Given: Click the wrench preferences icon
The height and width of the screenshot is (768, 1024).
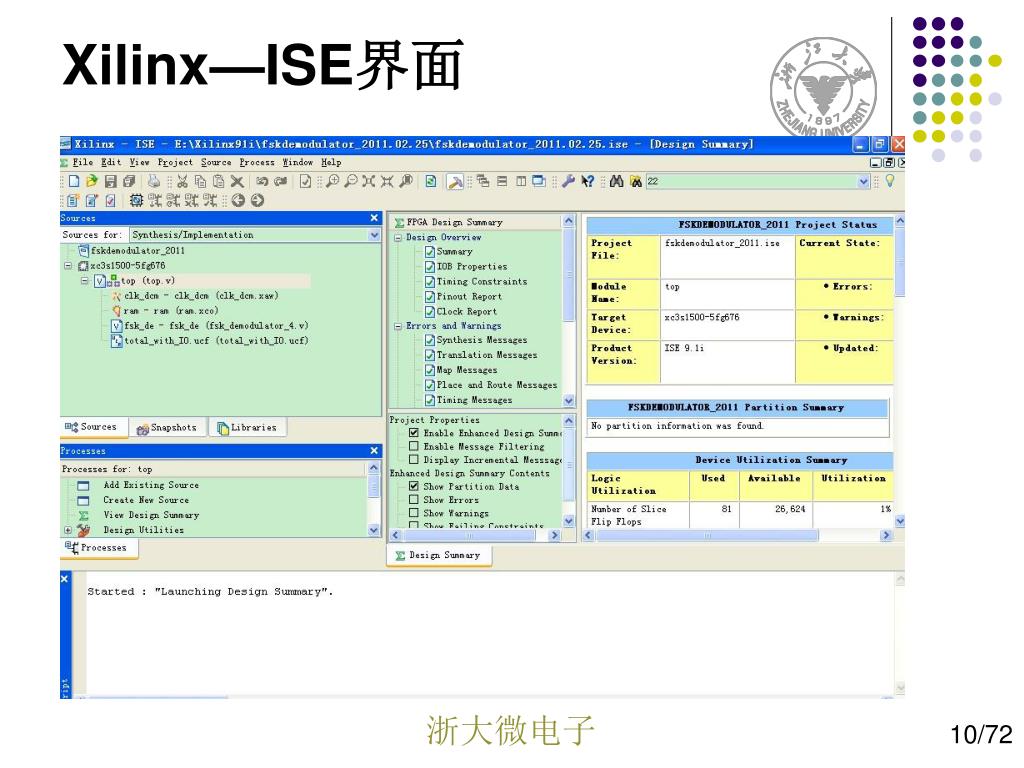Looking at the screenshot, I should tap(568, 181).
